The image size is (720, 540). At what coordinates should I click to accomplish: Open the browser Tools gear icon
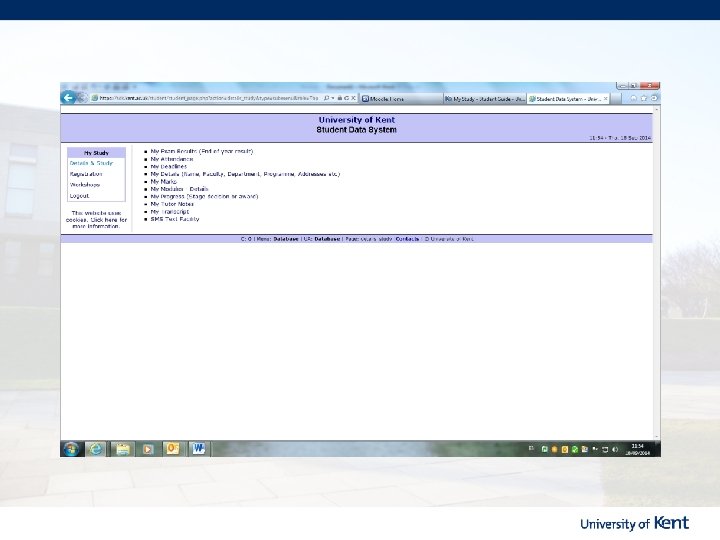[x=654, y=98]
